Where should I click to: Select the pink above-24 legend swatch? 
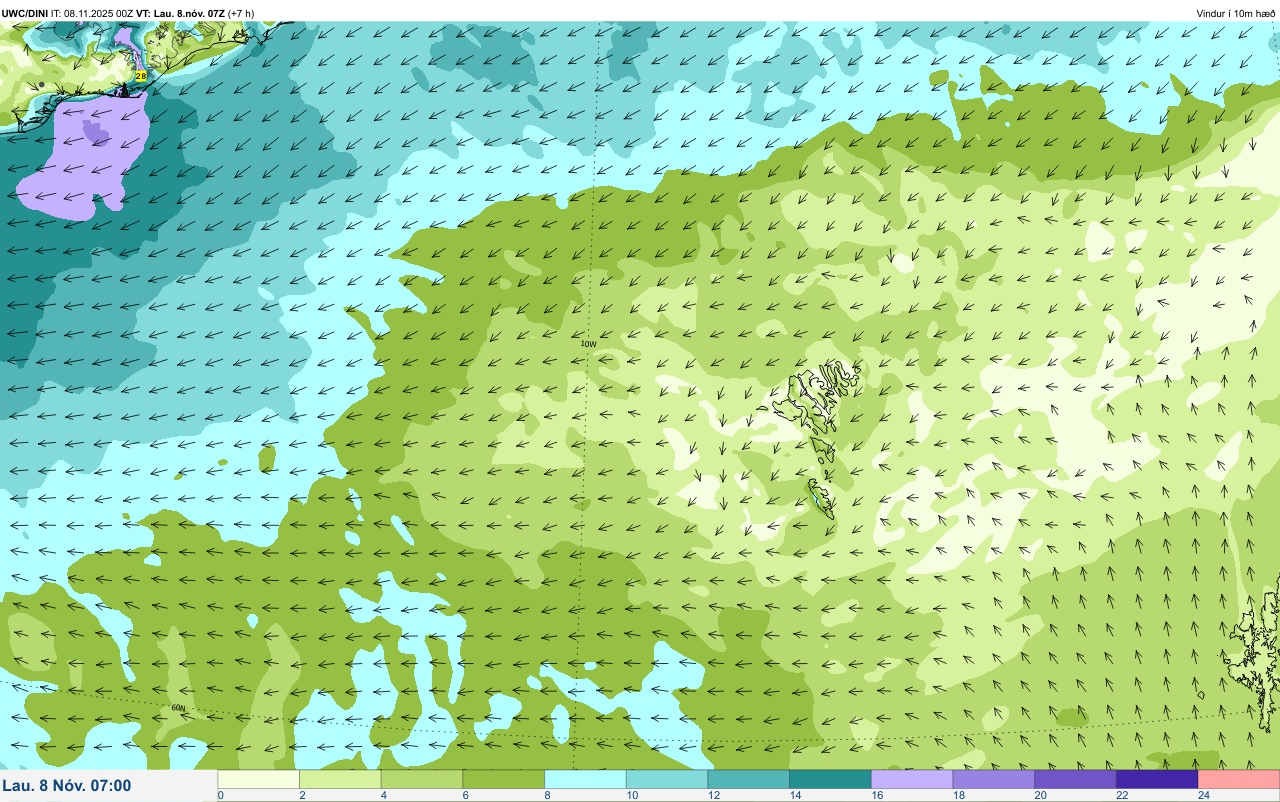coord(1239,779)
